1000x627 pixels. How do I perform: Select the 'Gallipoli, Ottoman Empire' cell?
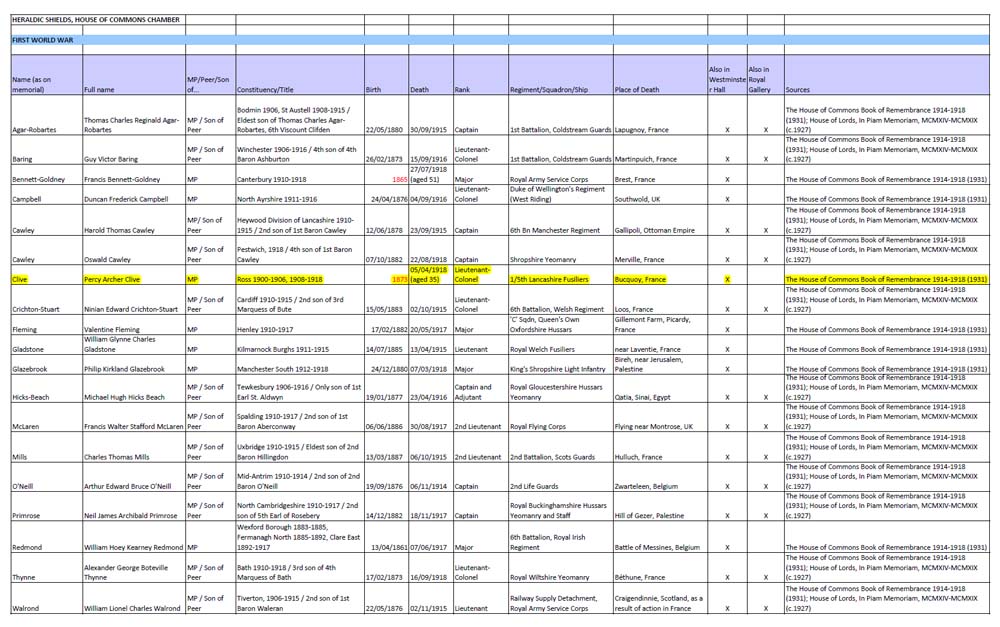(x=656, y=230)
